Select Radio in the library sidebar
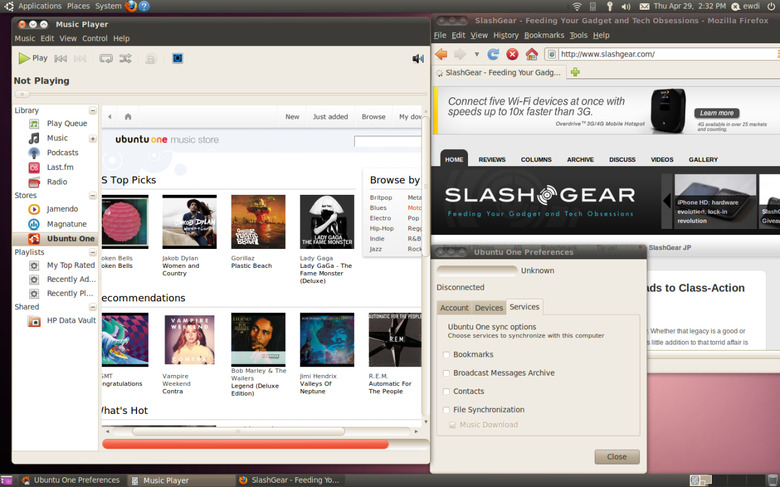Image resolution: width=780 pixels, height=487 pixels. [x=57, y=182]
